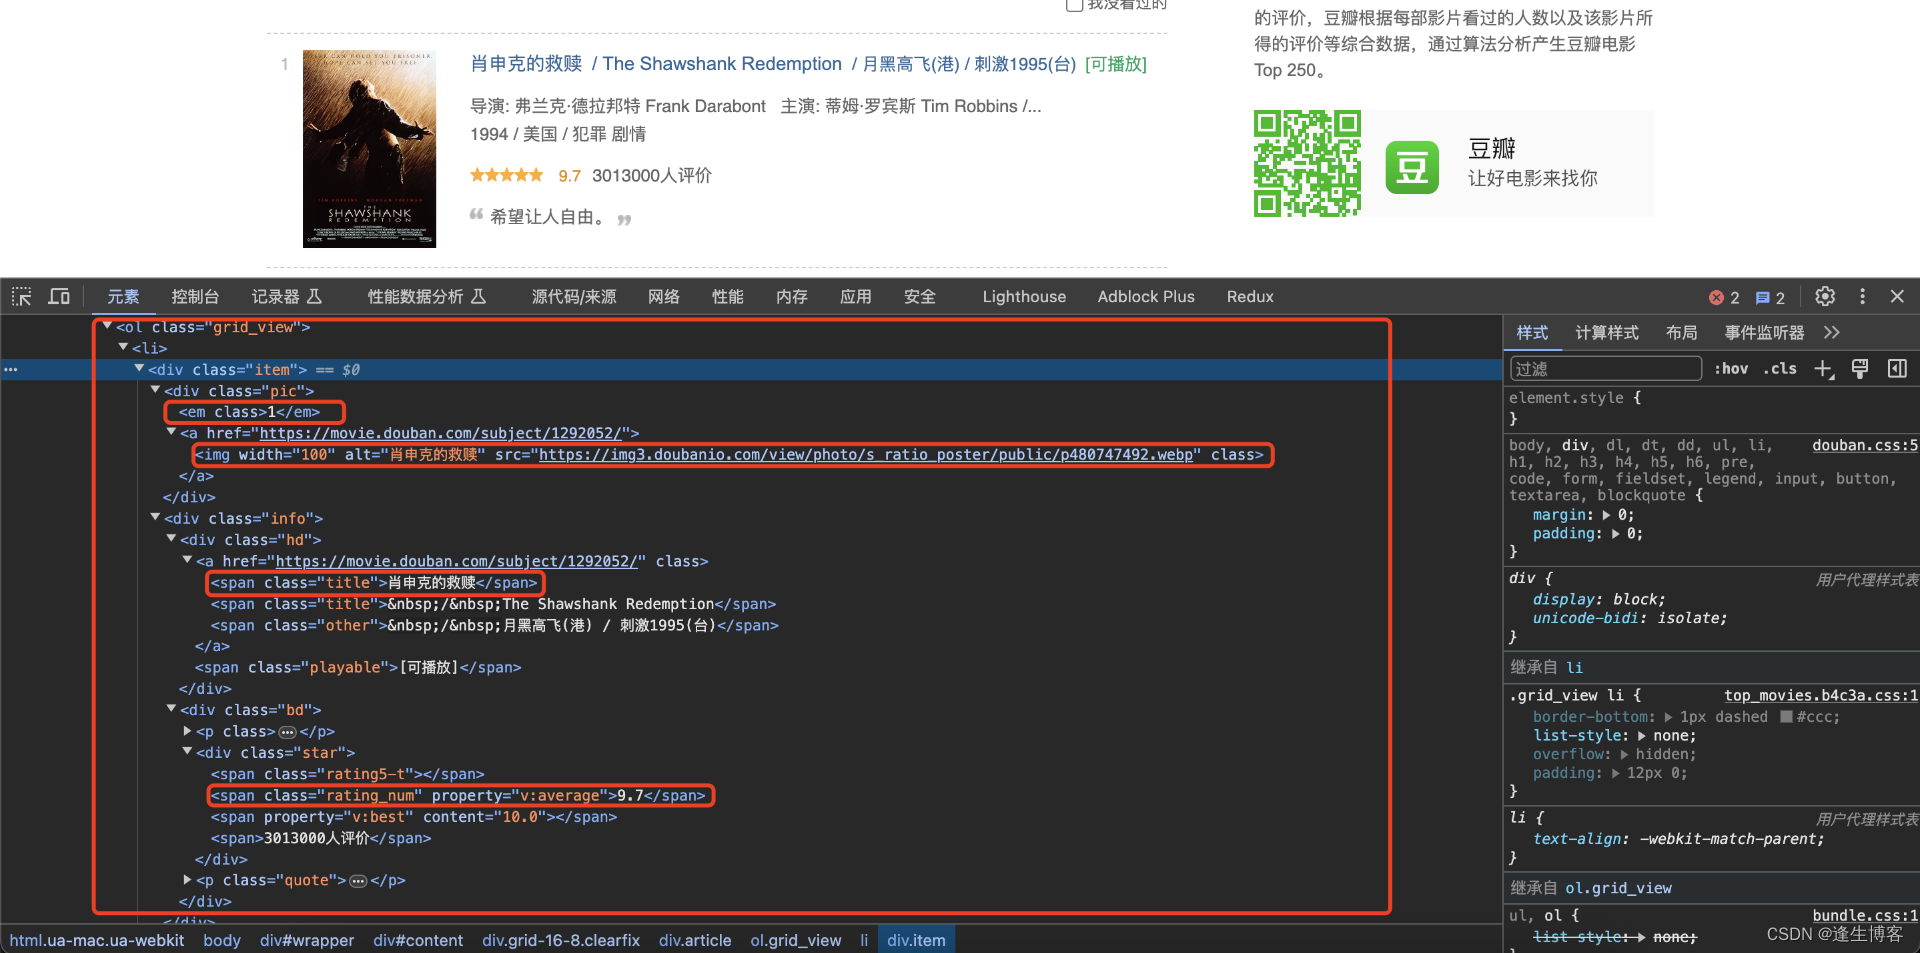Collapse the div class="item" node

click(139, 369)
